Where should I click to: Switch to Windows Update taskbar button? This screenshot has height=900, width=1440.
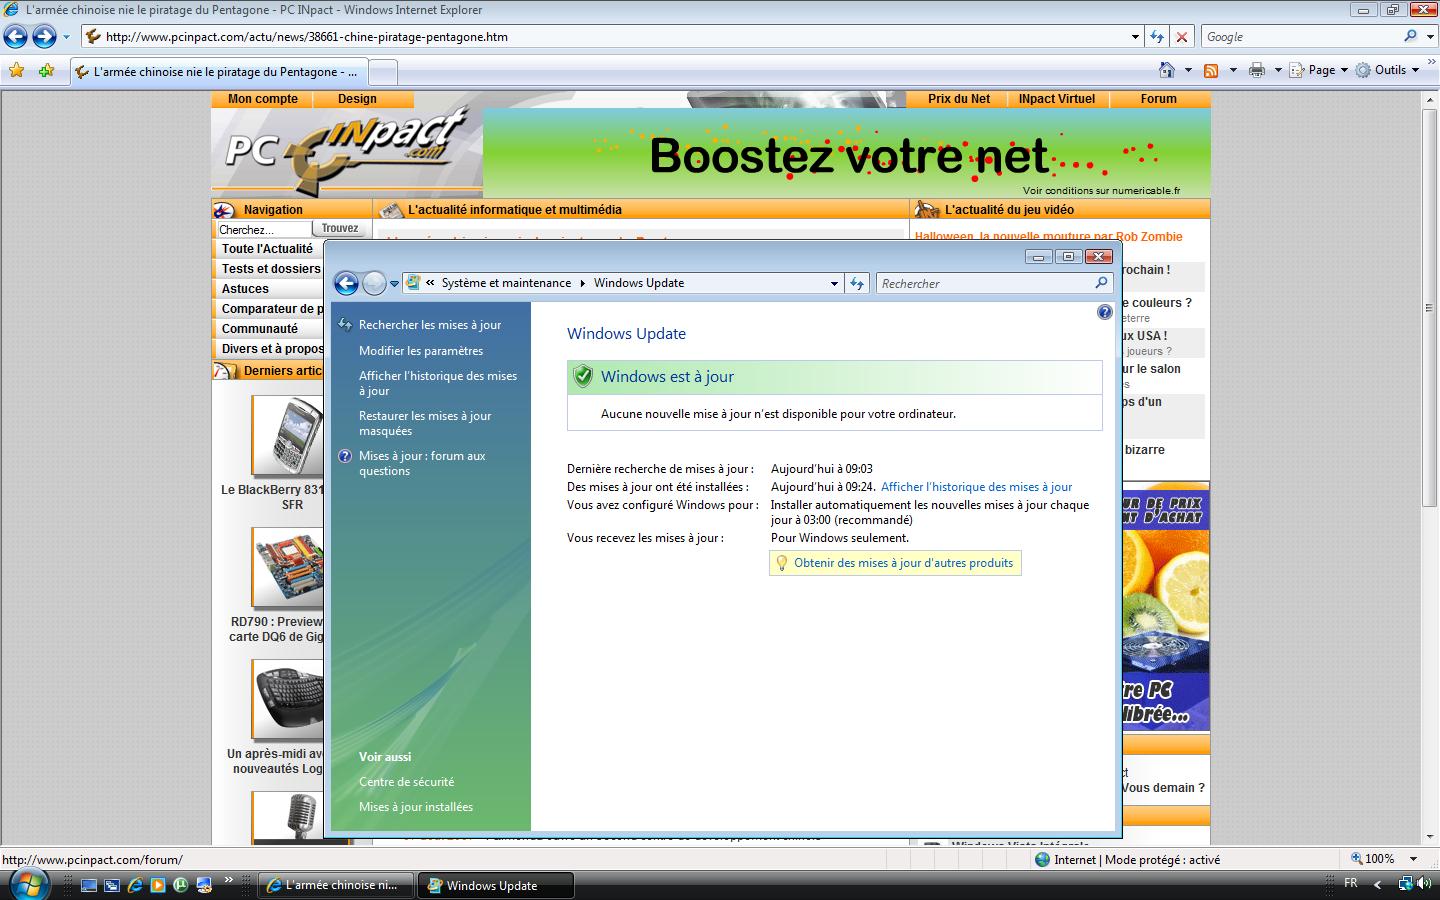tap(496, 885)
